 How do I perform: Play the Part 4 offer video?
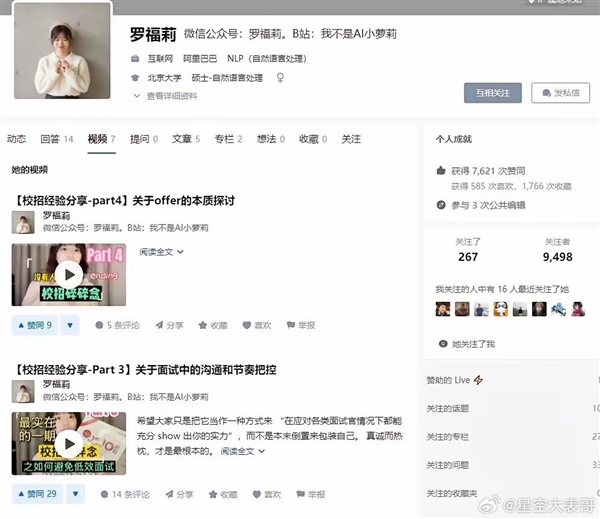[68, 274]
